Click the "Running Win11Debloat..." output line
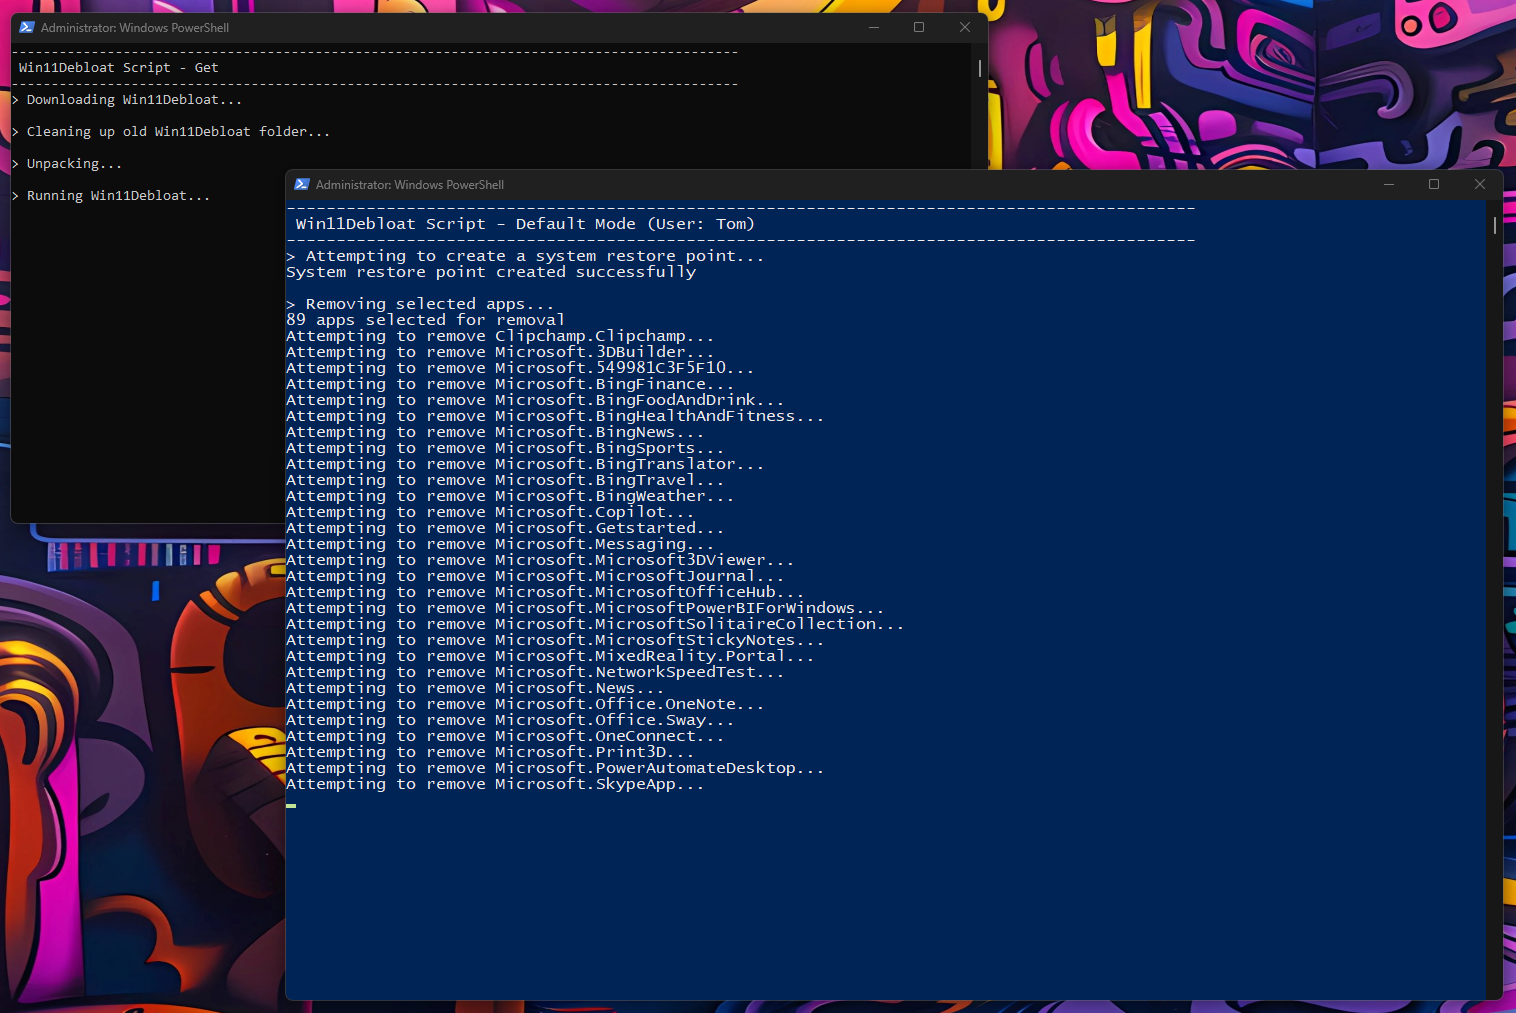 tap(118, 196)
